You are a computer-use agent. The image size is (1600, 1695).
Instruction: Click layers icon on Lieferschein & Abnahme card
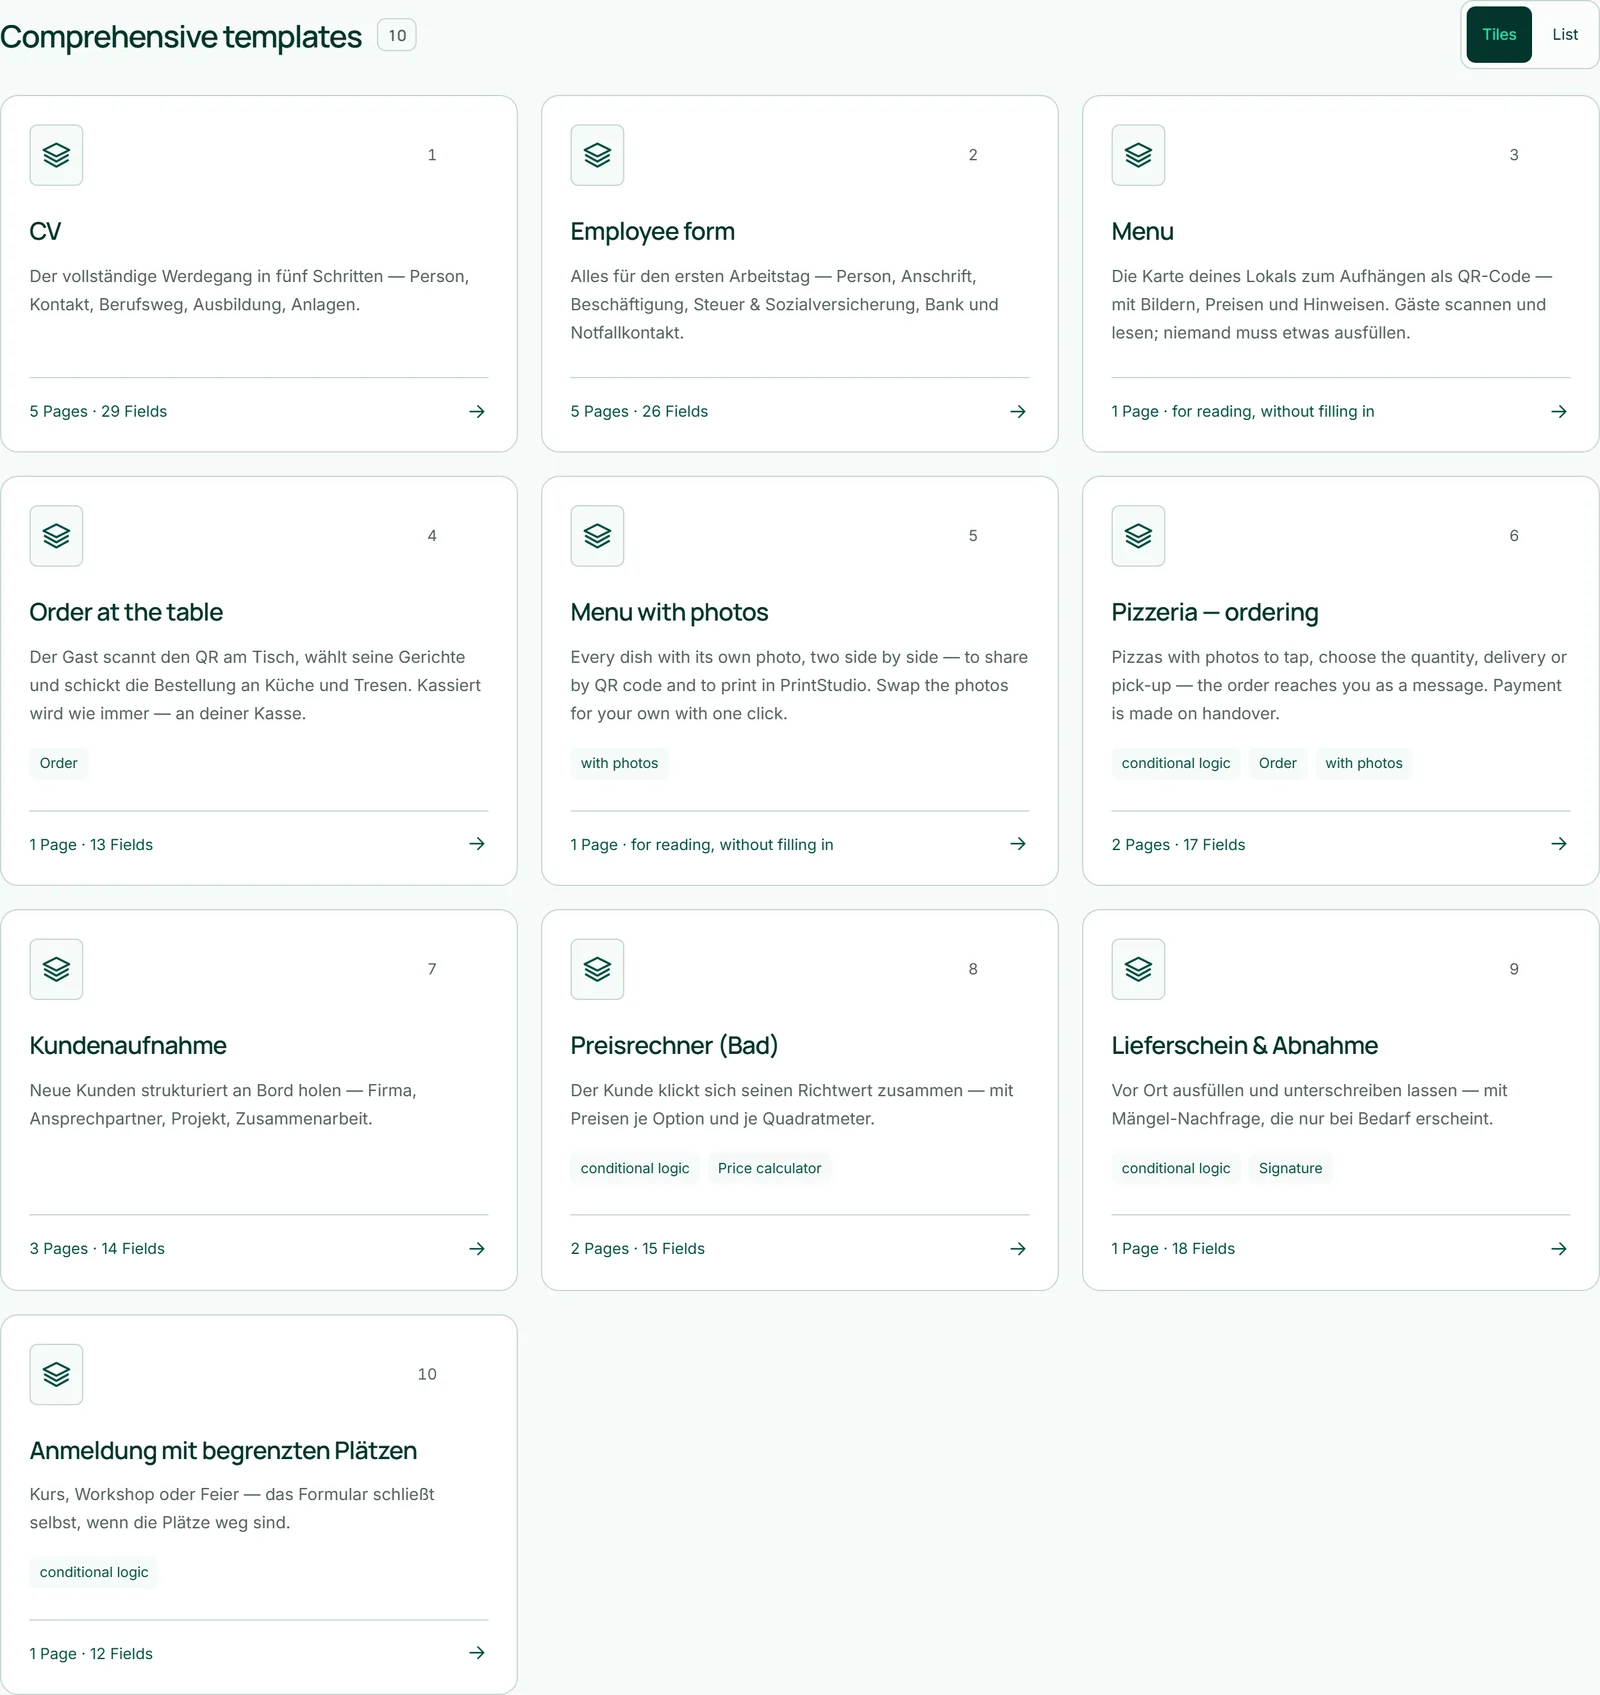1138,969
